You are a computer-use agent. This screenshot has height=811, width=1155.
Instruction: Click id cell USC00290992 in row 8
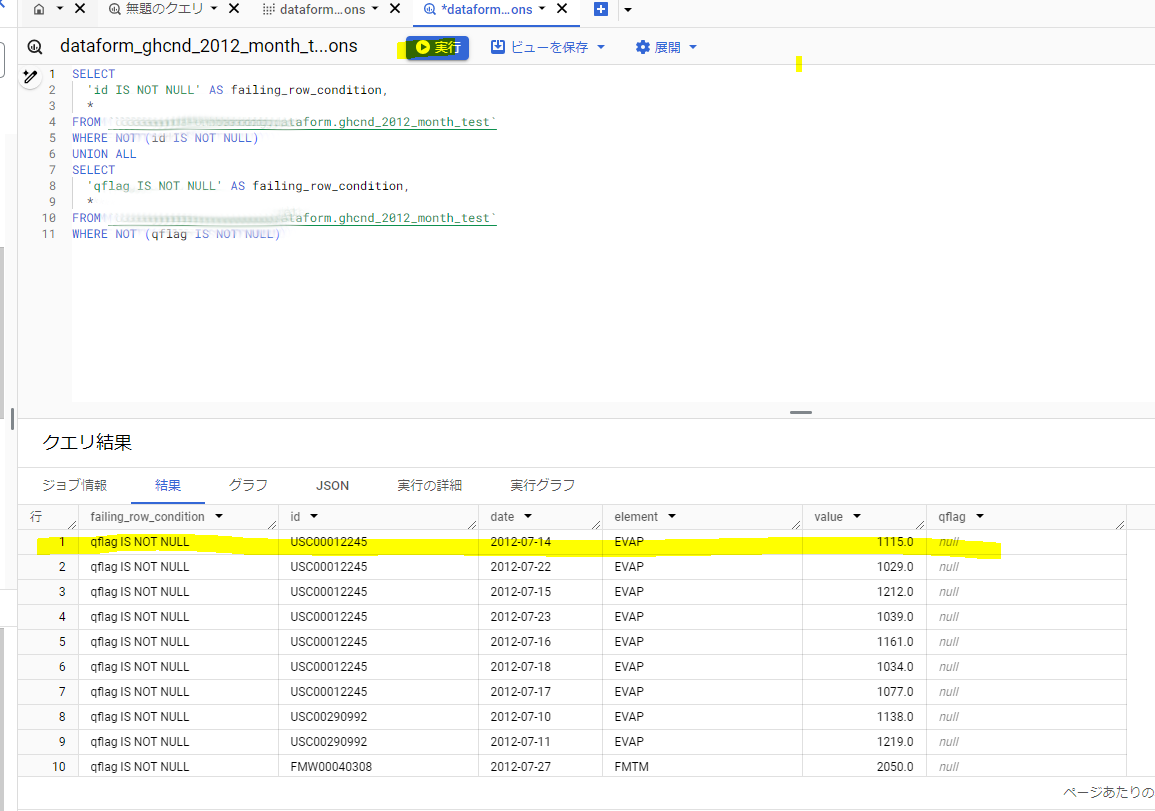(329, 717)
